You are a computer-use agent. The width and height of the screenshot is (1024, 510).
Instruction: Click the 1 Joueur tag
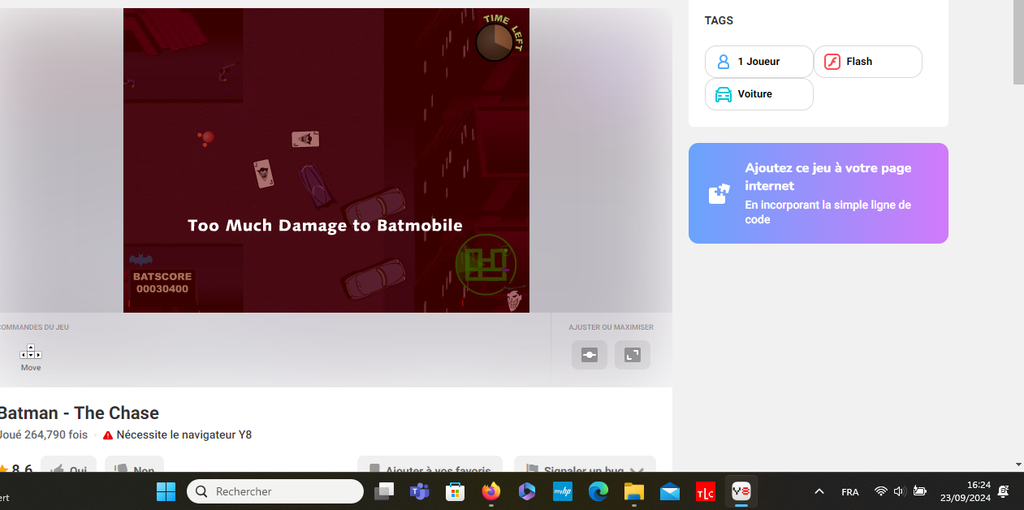click(x=759, y=61)
